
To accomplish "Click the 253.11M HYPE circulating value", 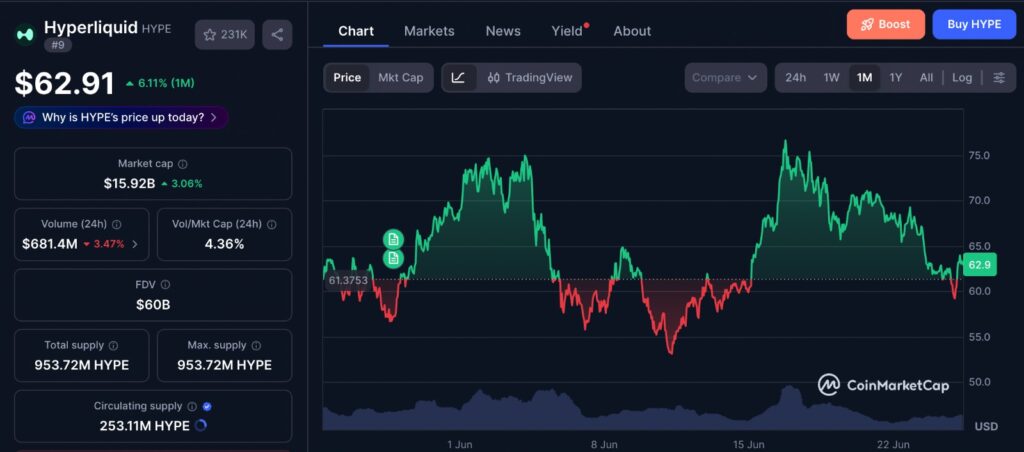I will pyautogui.click(x=144, y=426).
